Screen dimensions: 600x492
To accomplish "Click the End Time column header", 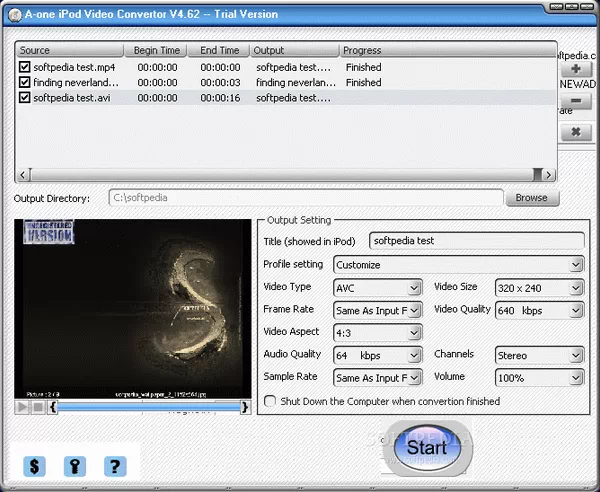I will tap(219, 50).
